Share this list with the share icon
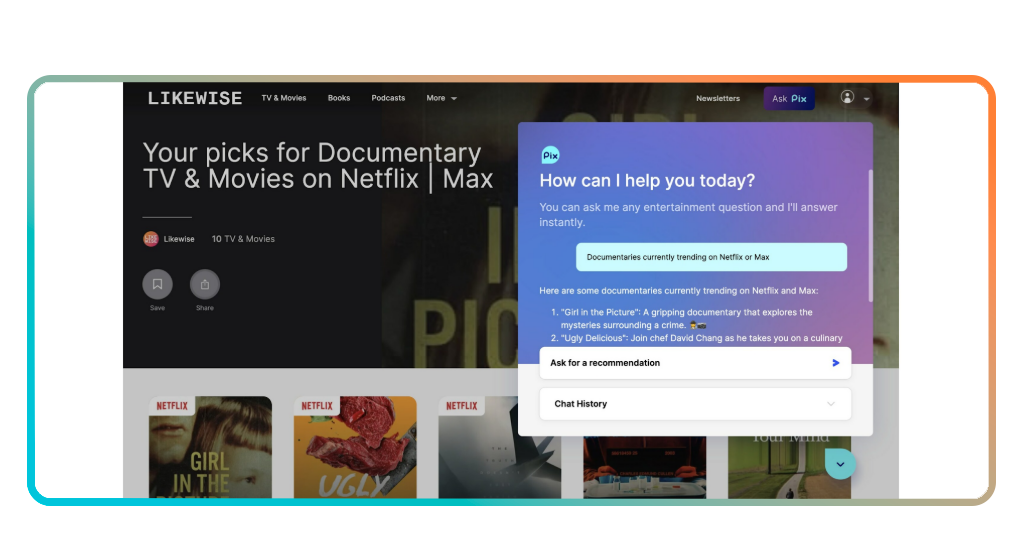 click(x=204, y=284)
